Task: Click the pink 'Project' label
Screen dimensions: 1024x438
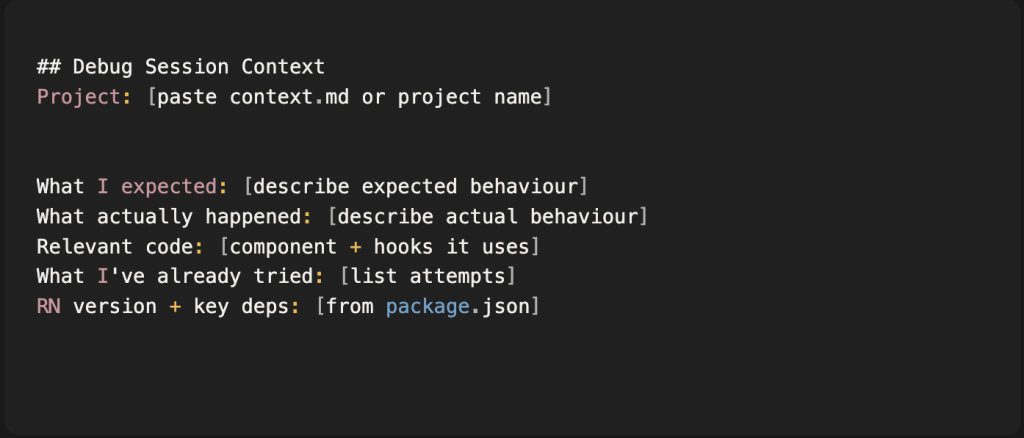Action: point(78,98)
